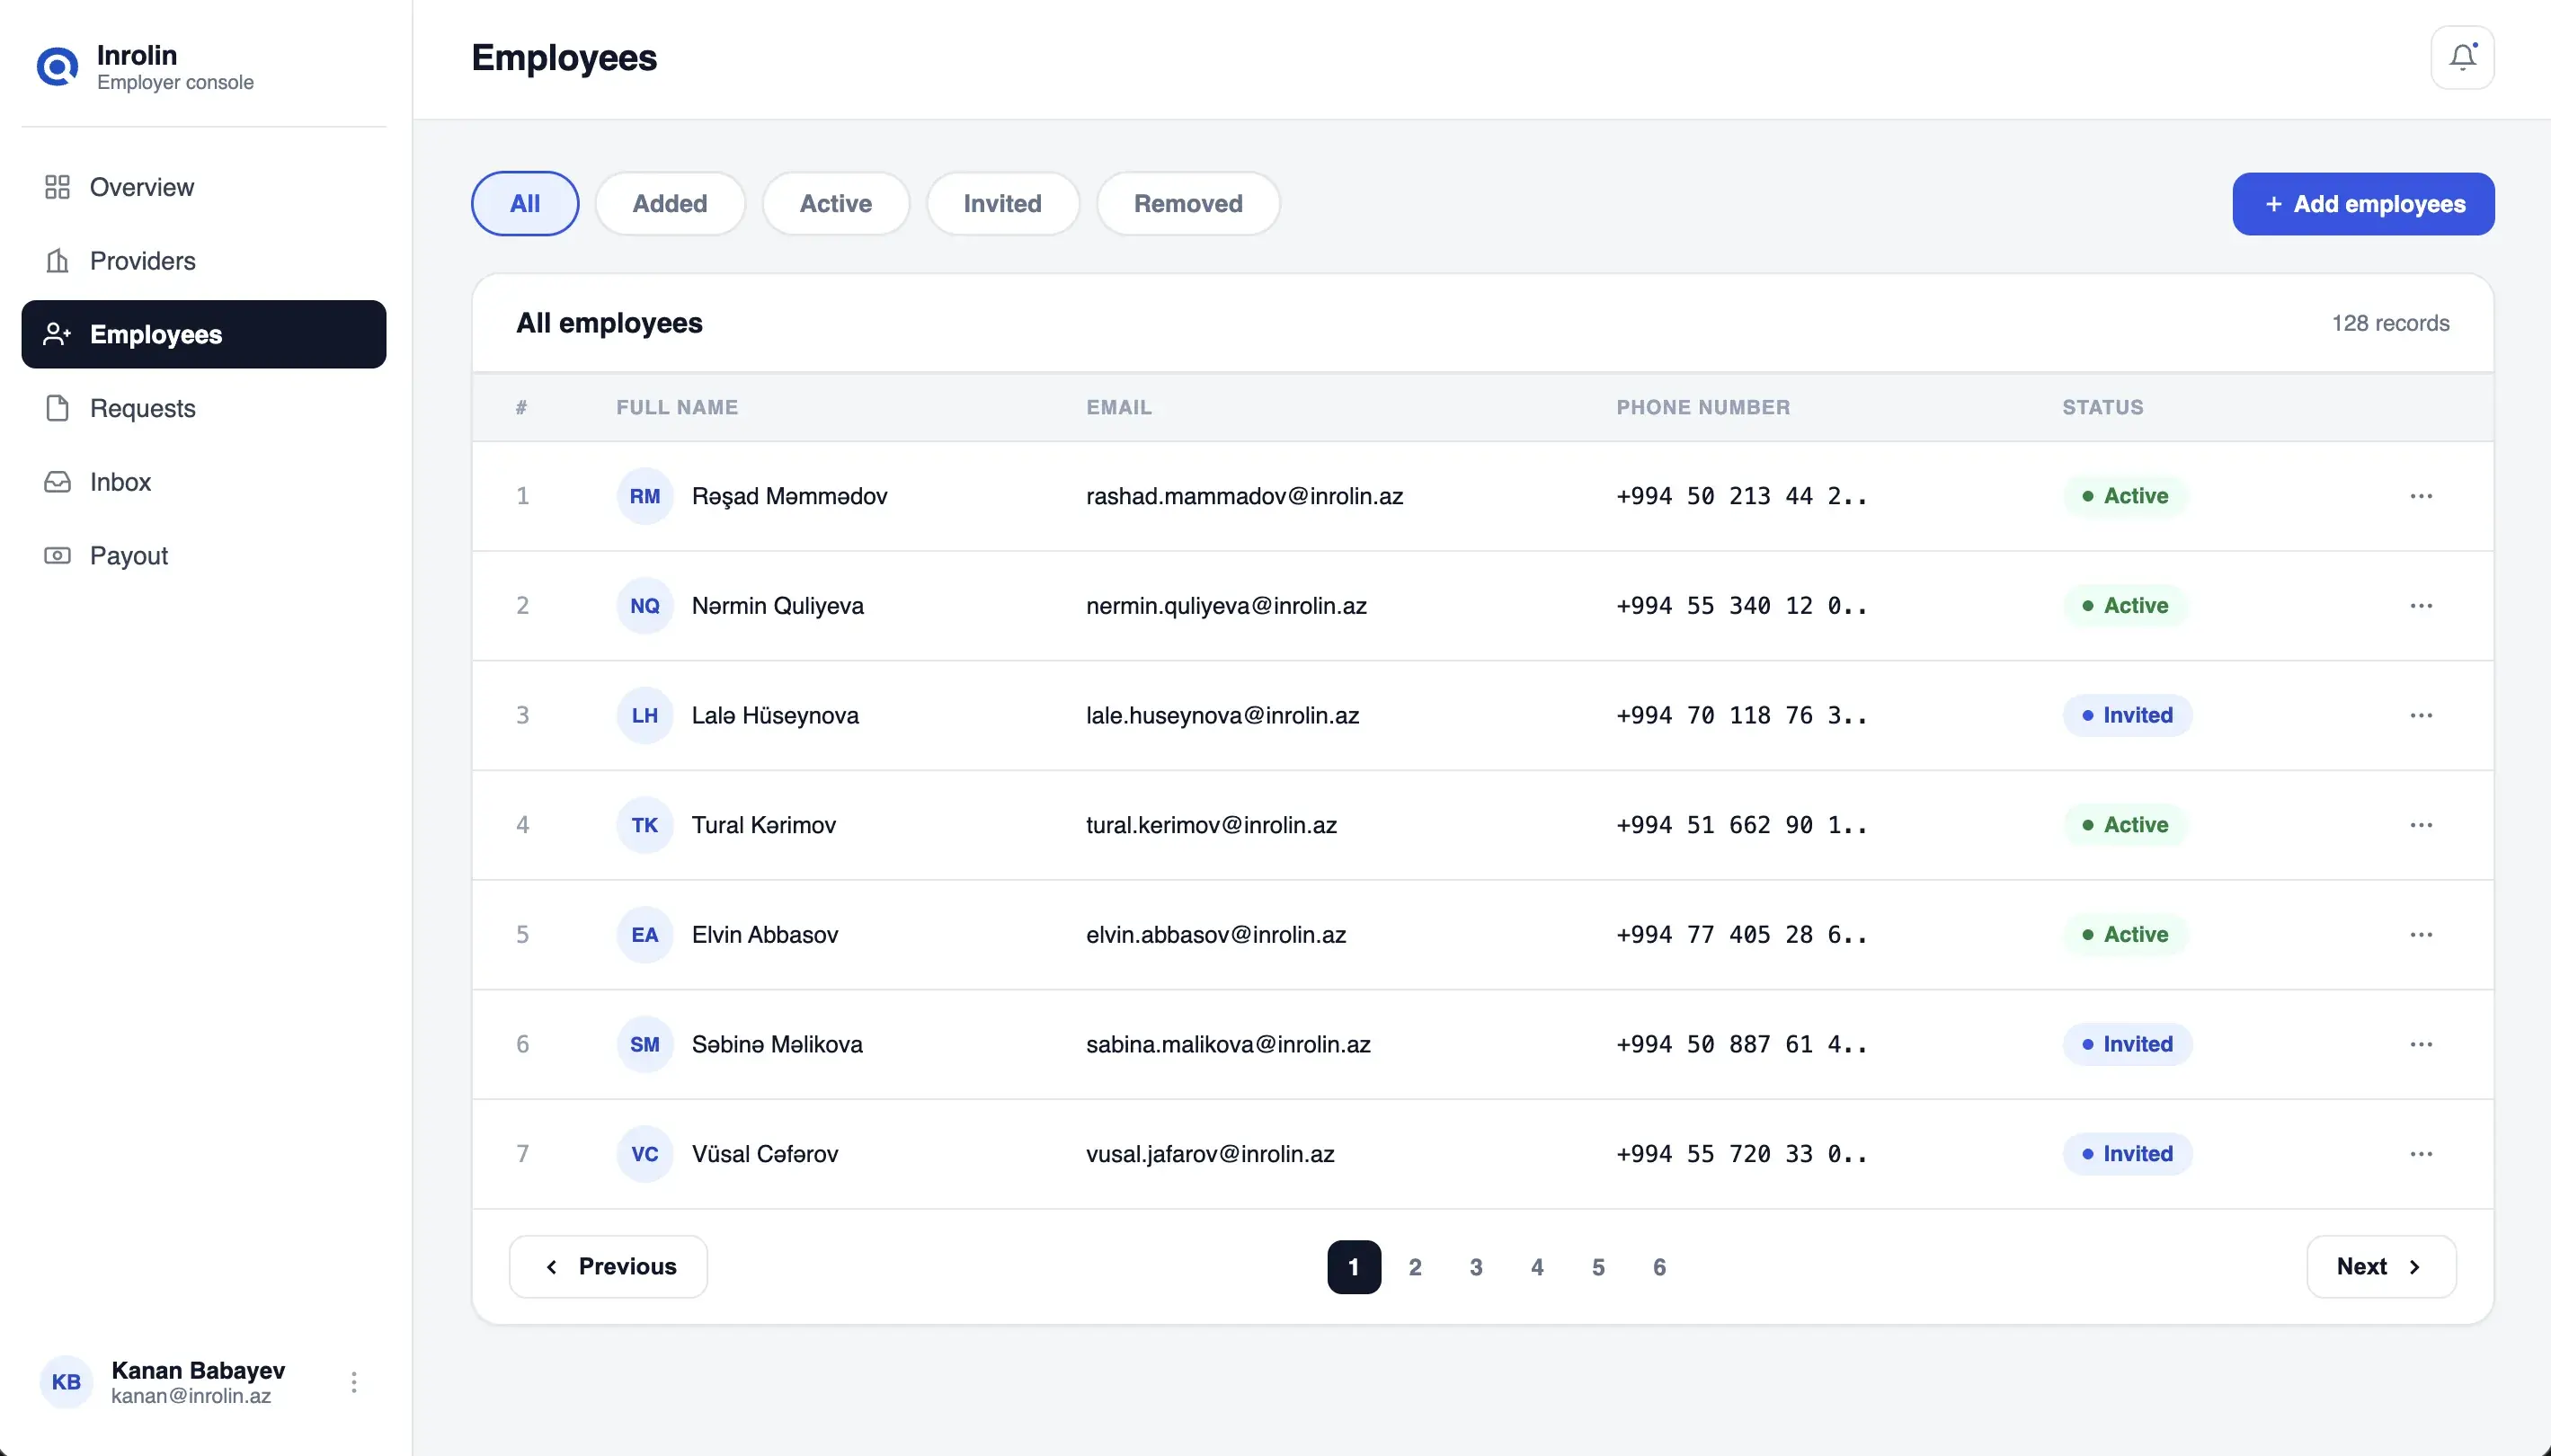Click the name Səbinə Məlikova

point(777,1044)
